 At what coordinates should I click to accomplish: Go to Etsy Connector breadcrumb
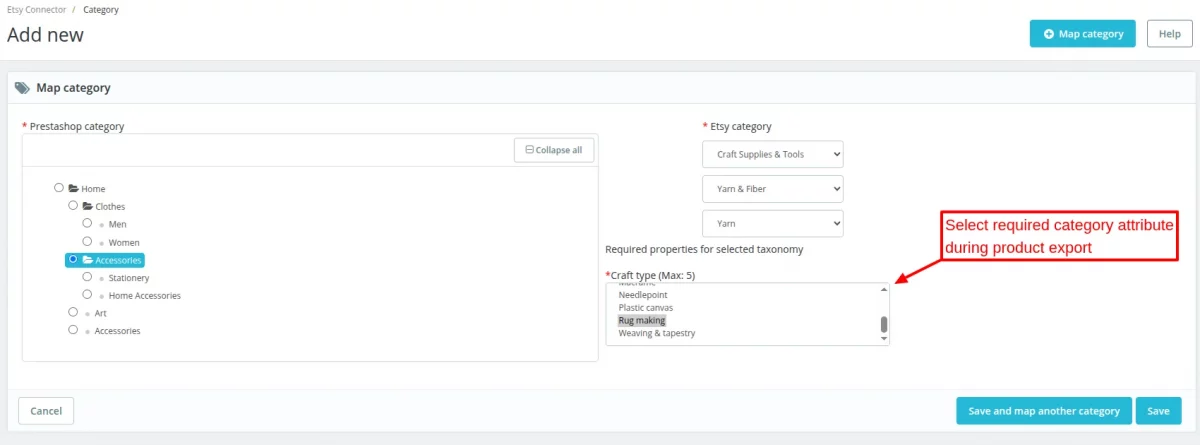point(36,10)
